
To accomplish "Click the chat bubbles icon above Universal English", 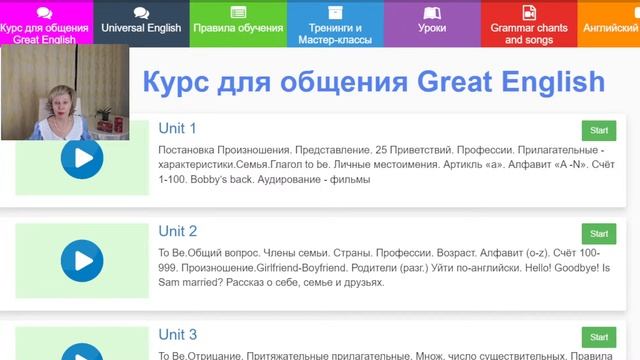I will click(141, 13).
